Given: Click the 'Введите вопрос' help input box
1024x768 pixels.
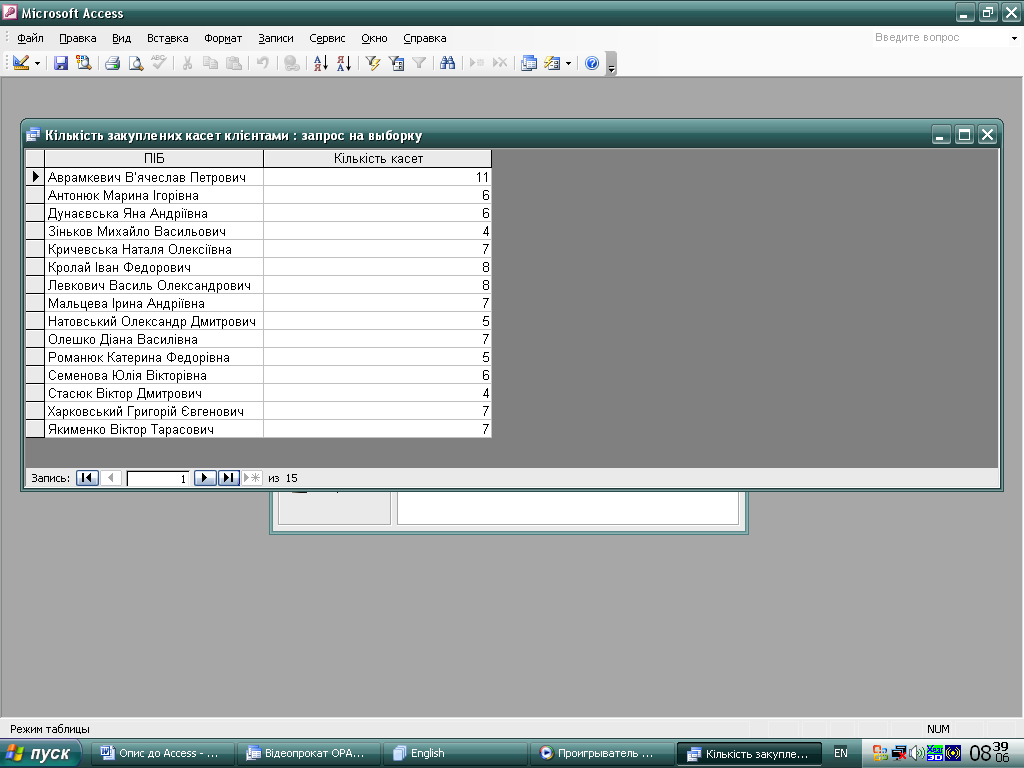Looking at the screenshot, I should 940,38.
